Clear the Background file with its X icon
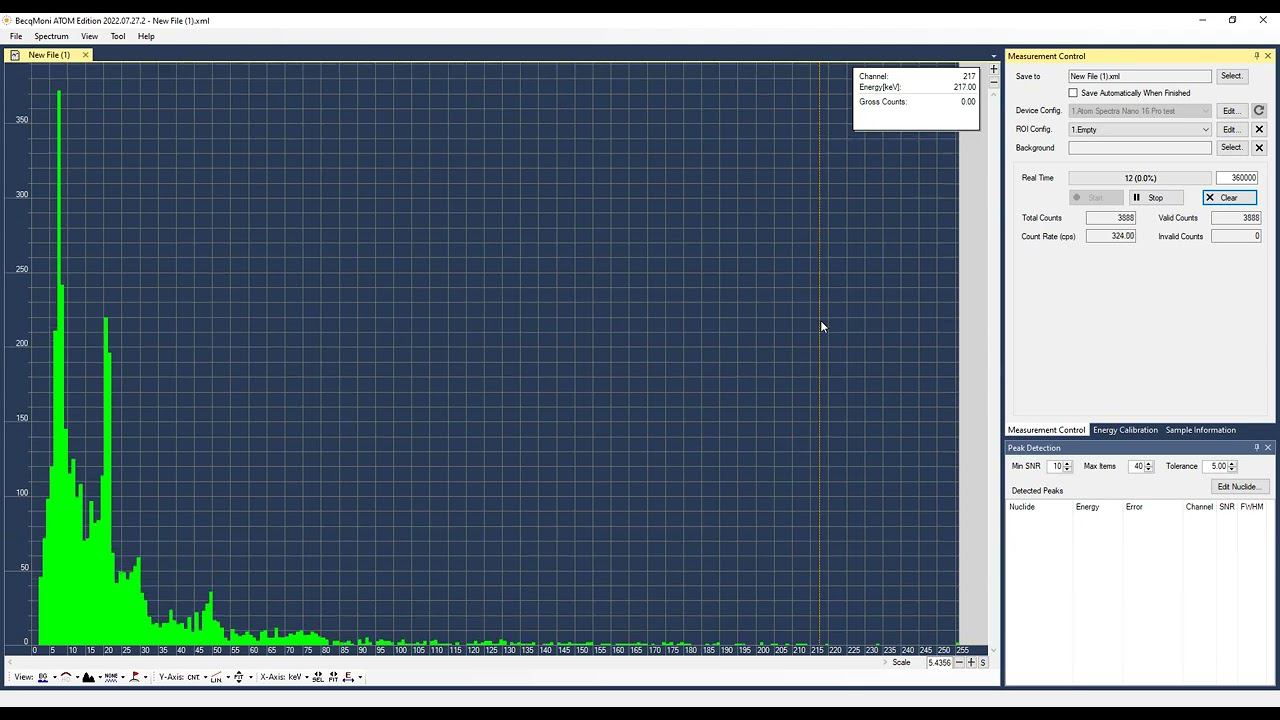This screenshot has width=1280, height=720. click(1259, 148)
